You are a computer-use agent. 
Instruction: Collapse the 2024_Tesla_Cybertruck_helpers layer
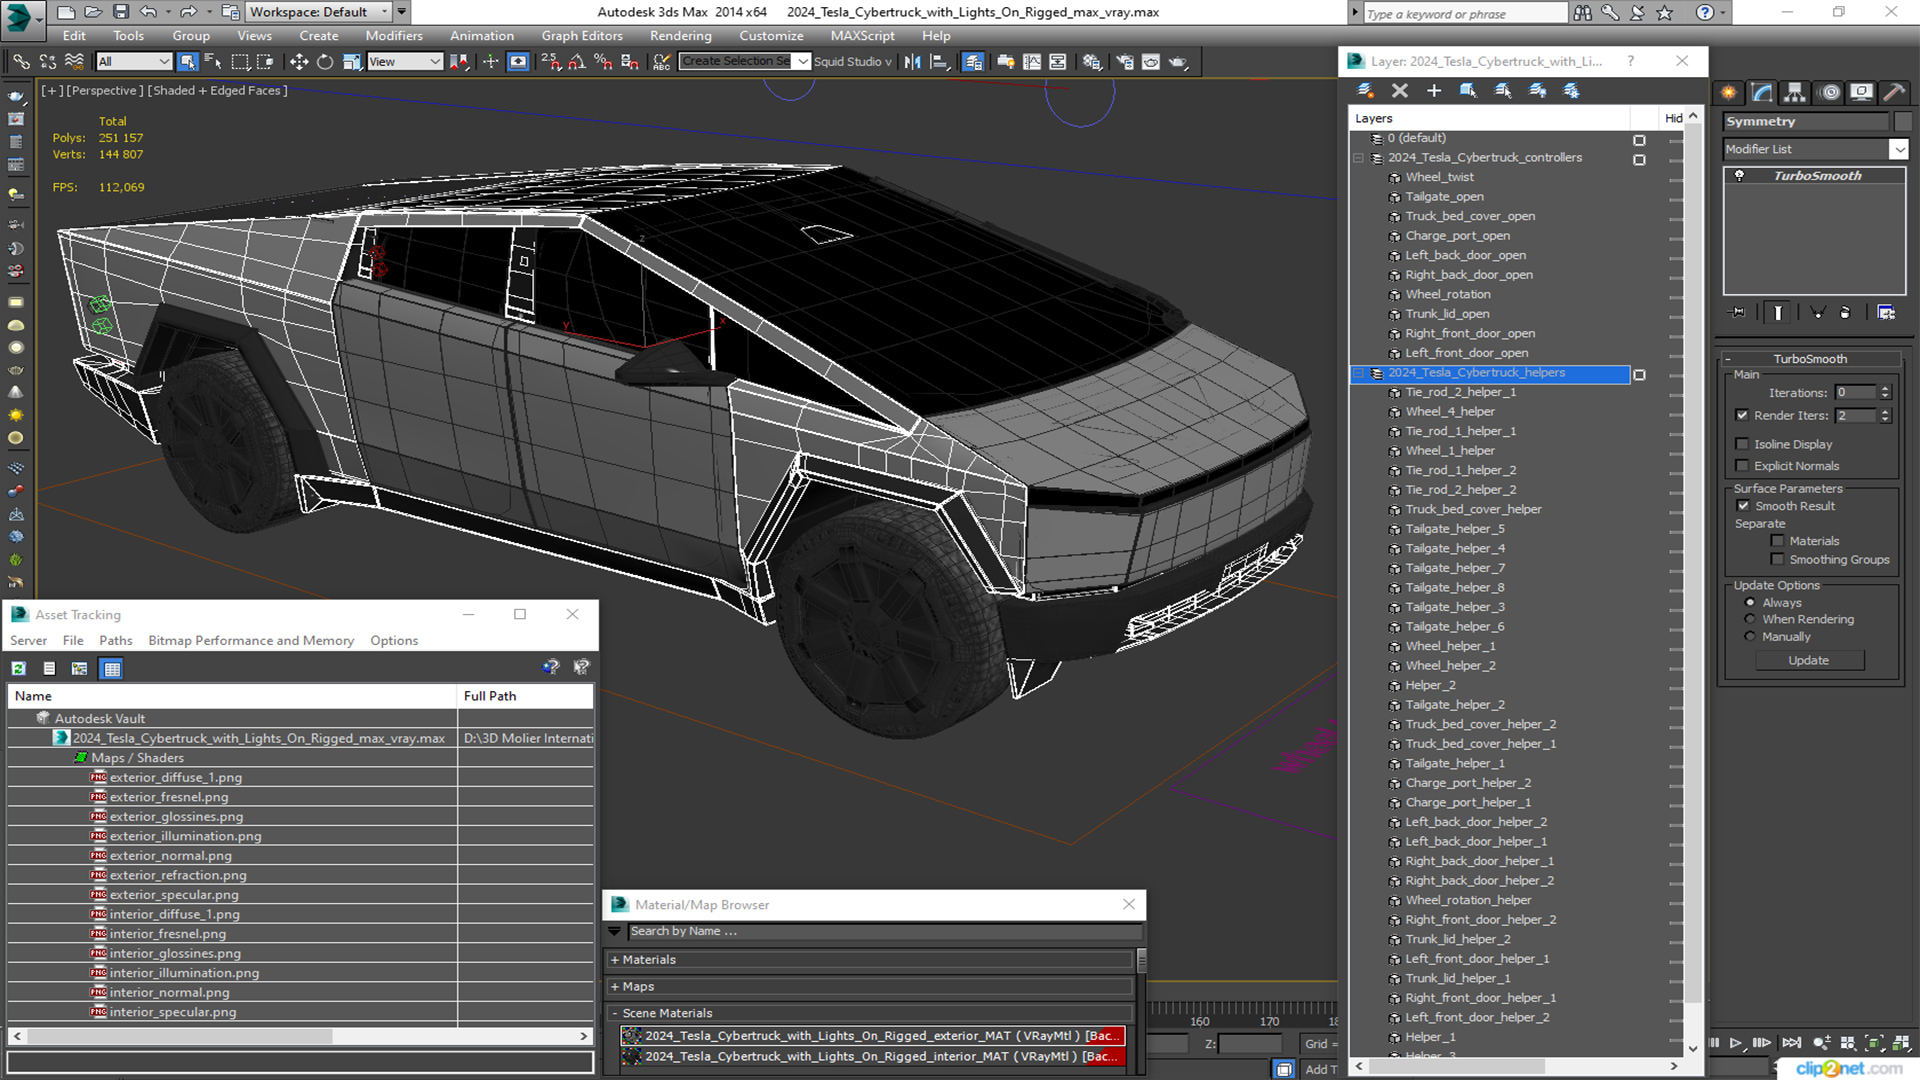(1358, 373)
